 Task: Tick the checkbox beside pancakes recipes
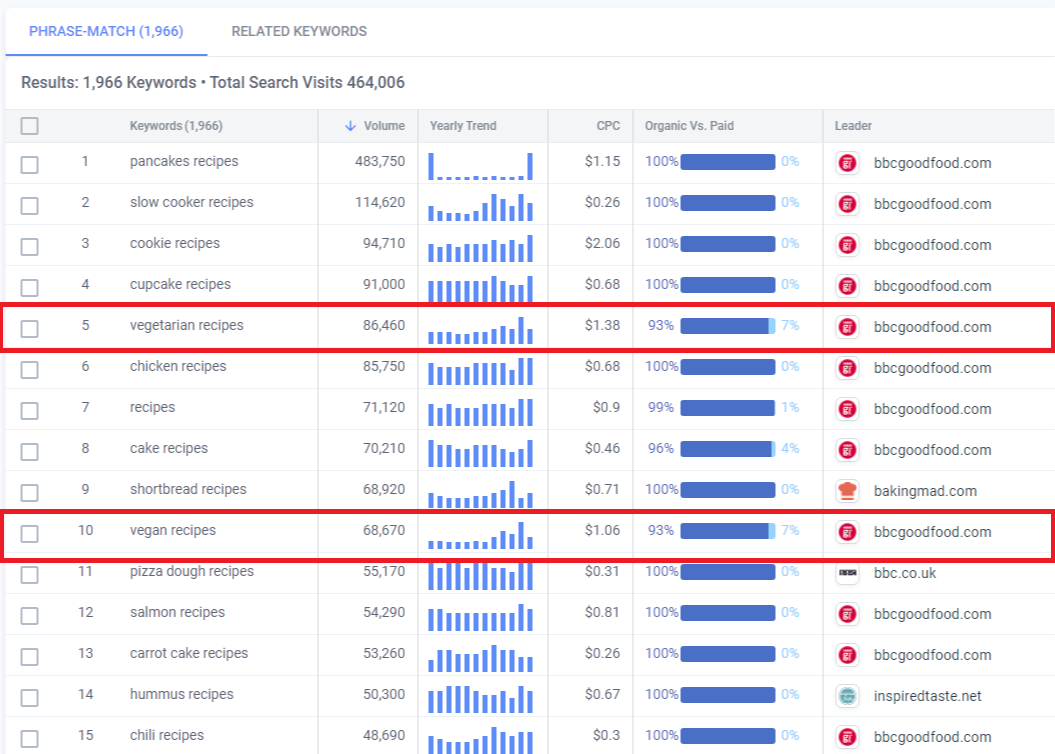pos(30,164)
